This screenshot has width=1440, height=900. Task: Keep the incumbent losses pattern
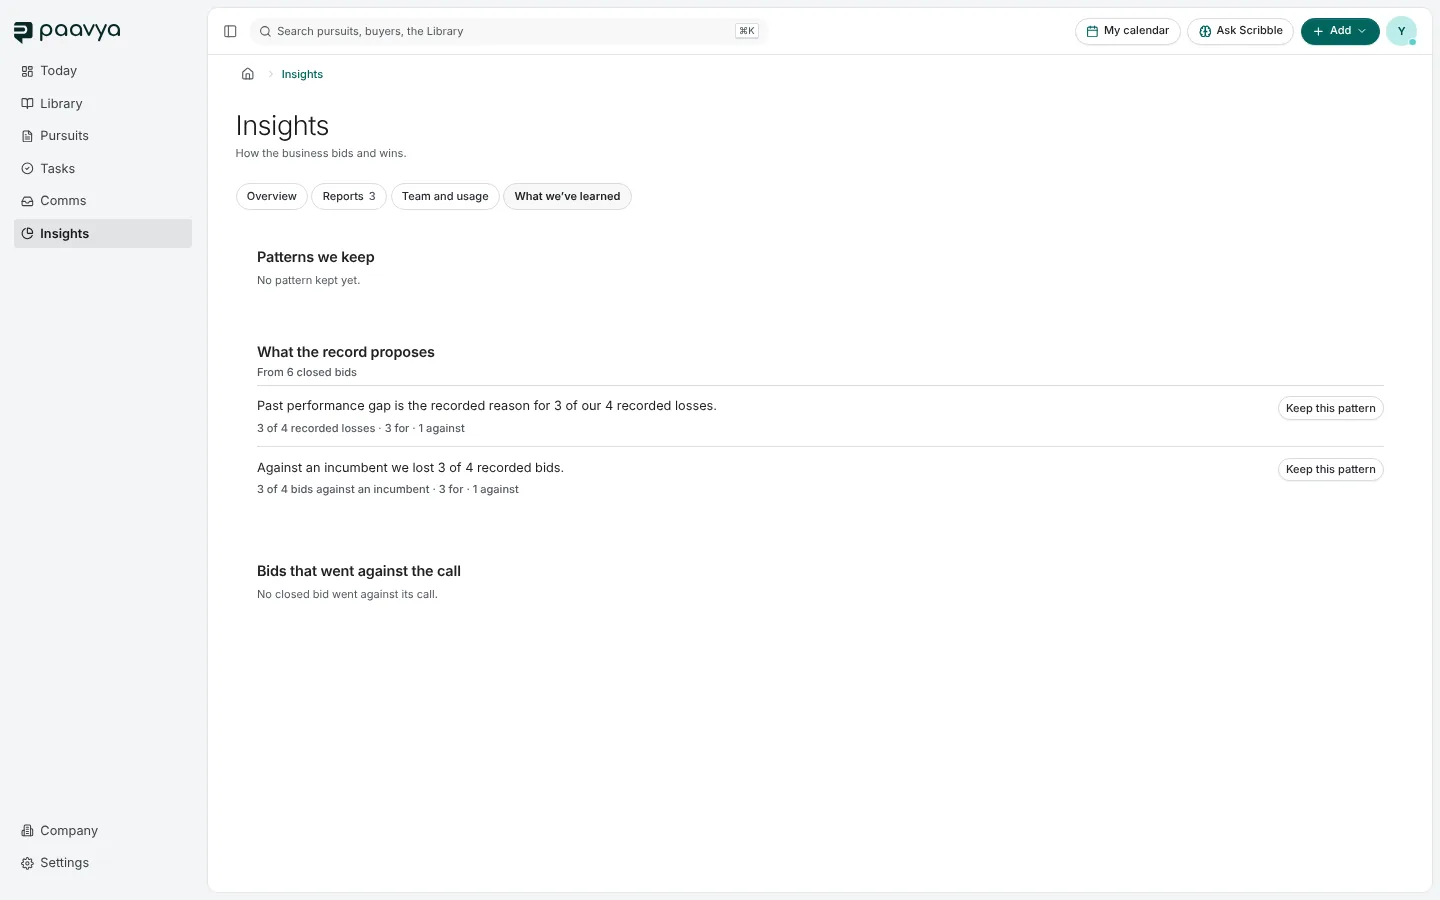click(x=1330, y=470)
